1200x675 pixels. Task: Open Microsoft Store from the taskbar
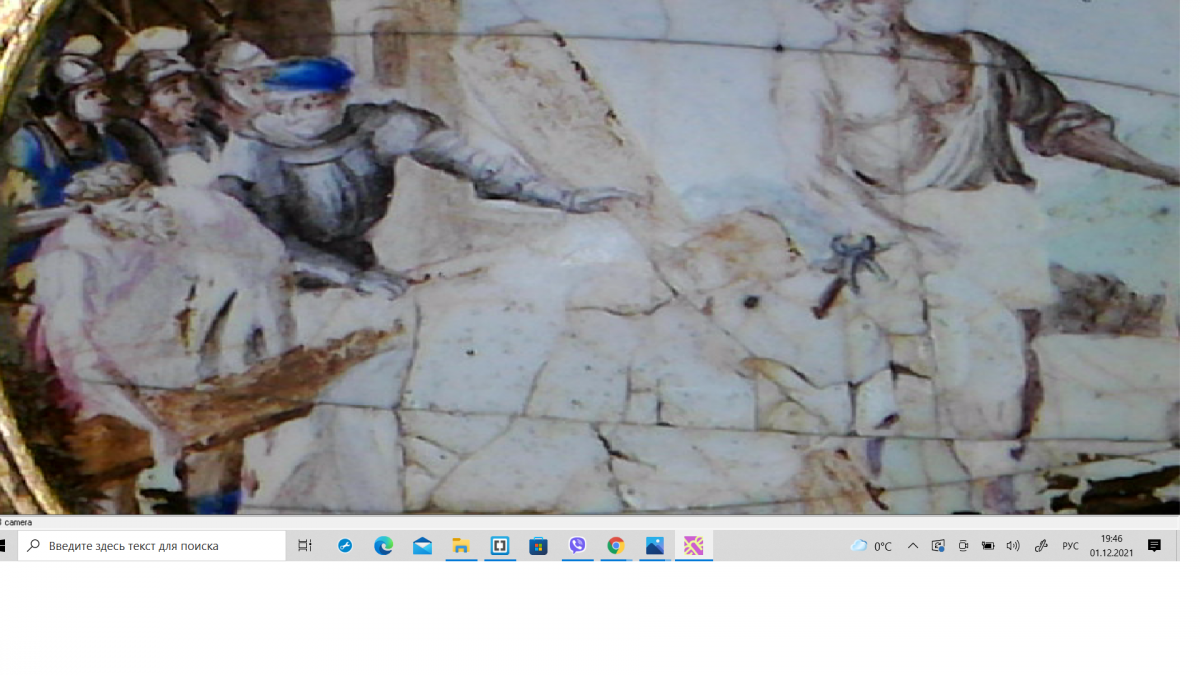[539, 546]
